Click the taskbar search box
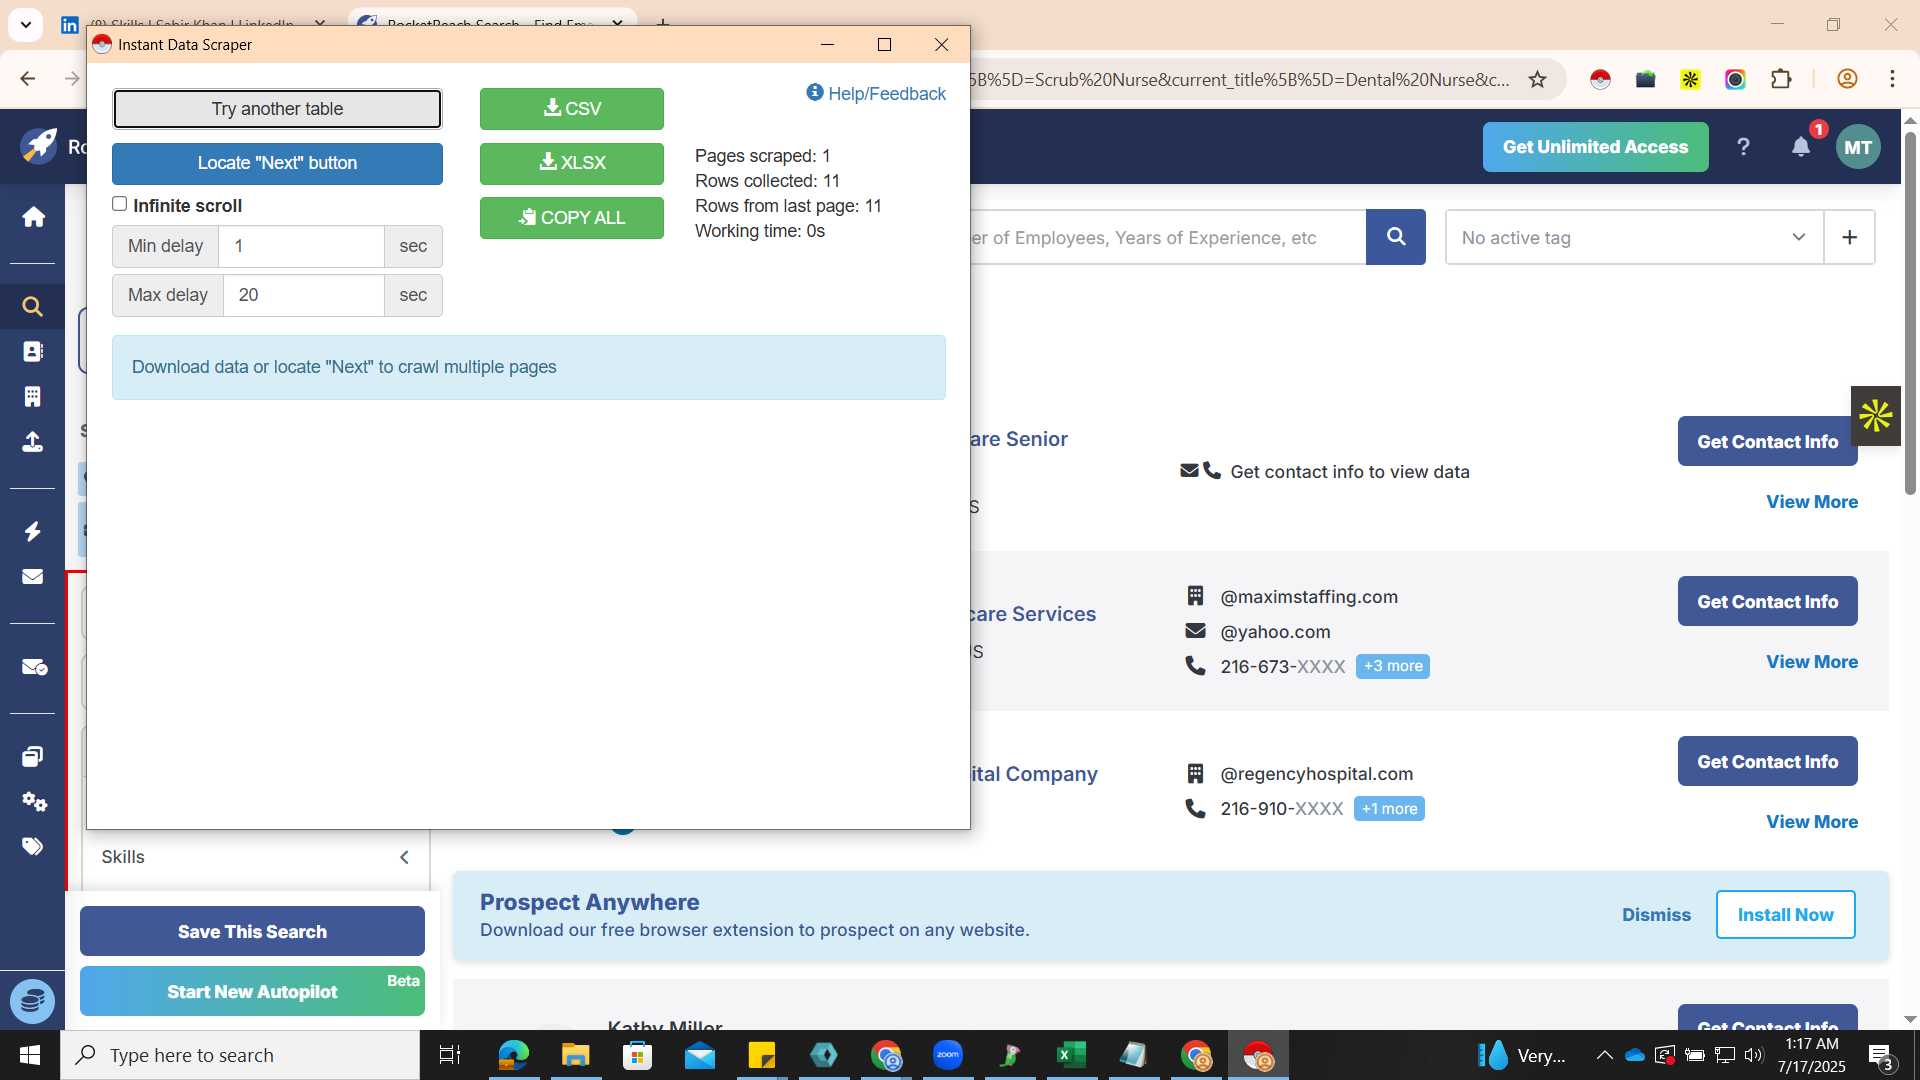This screenshot has height=1080, width=1920. tap(240, 1055)
